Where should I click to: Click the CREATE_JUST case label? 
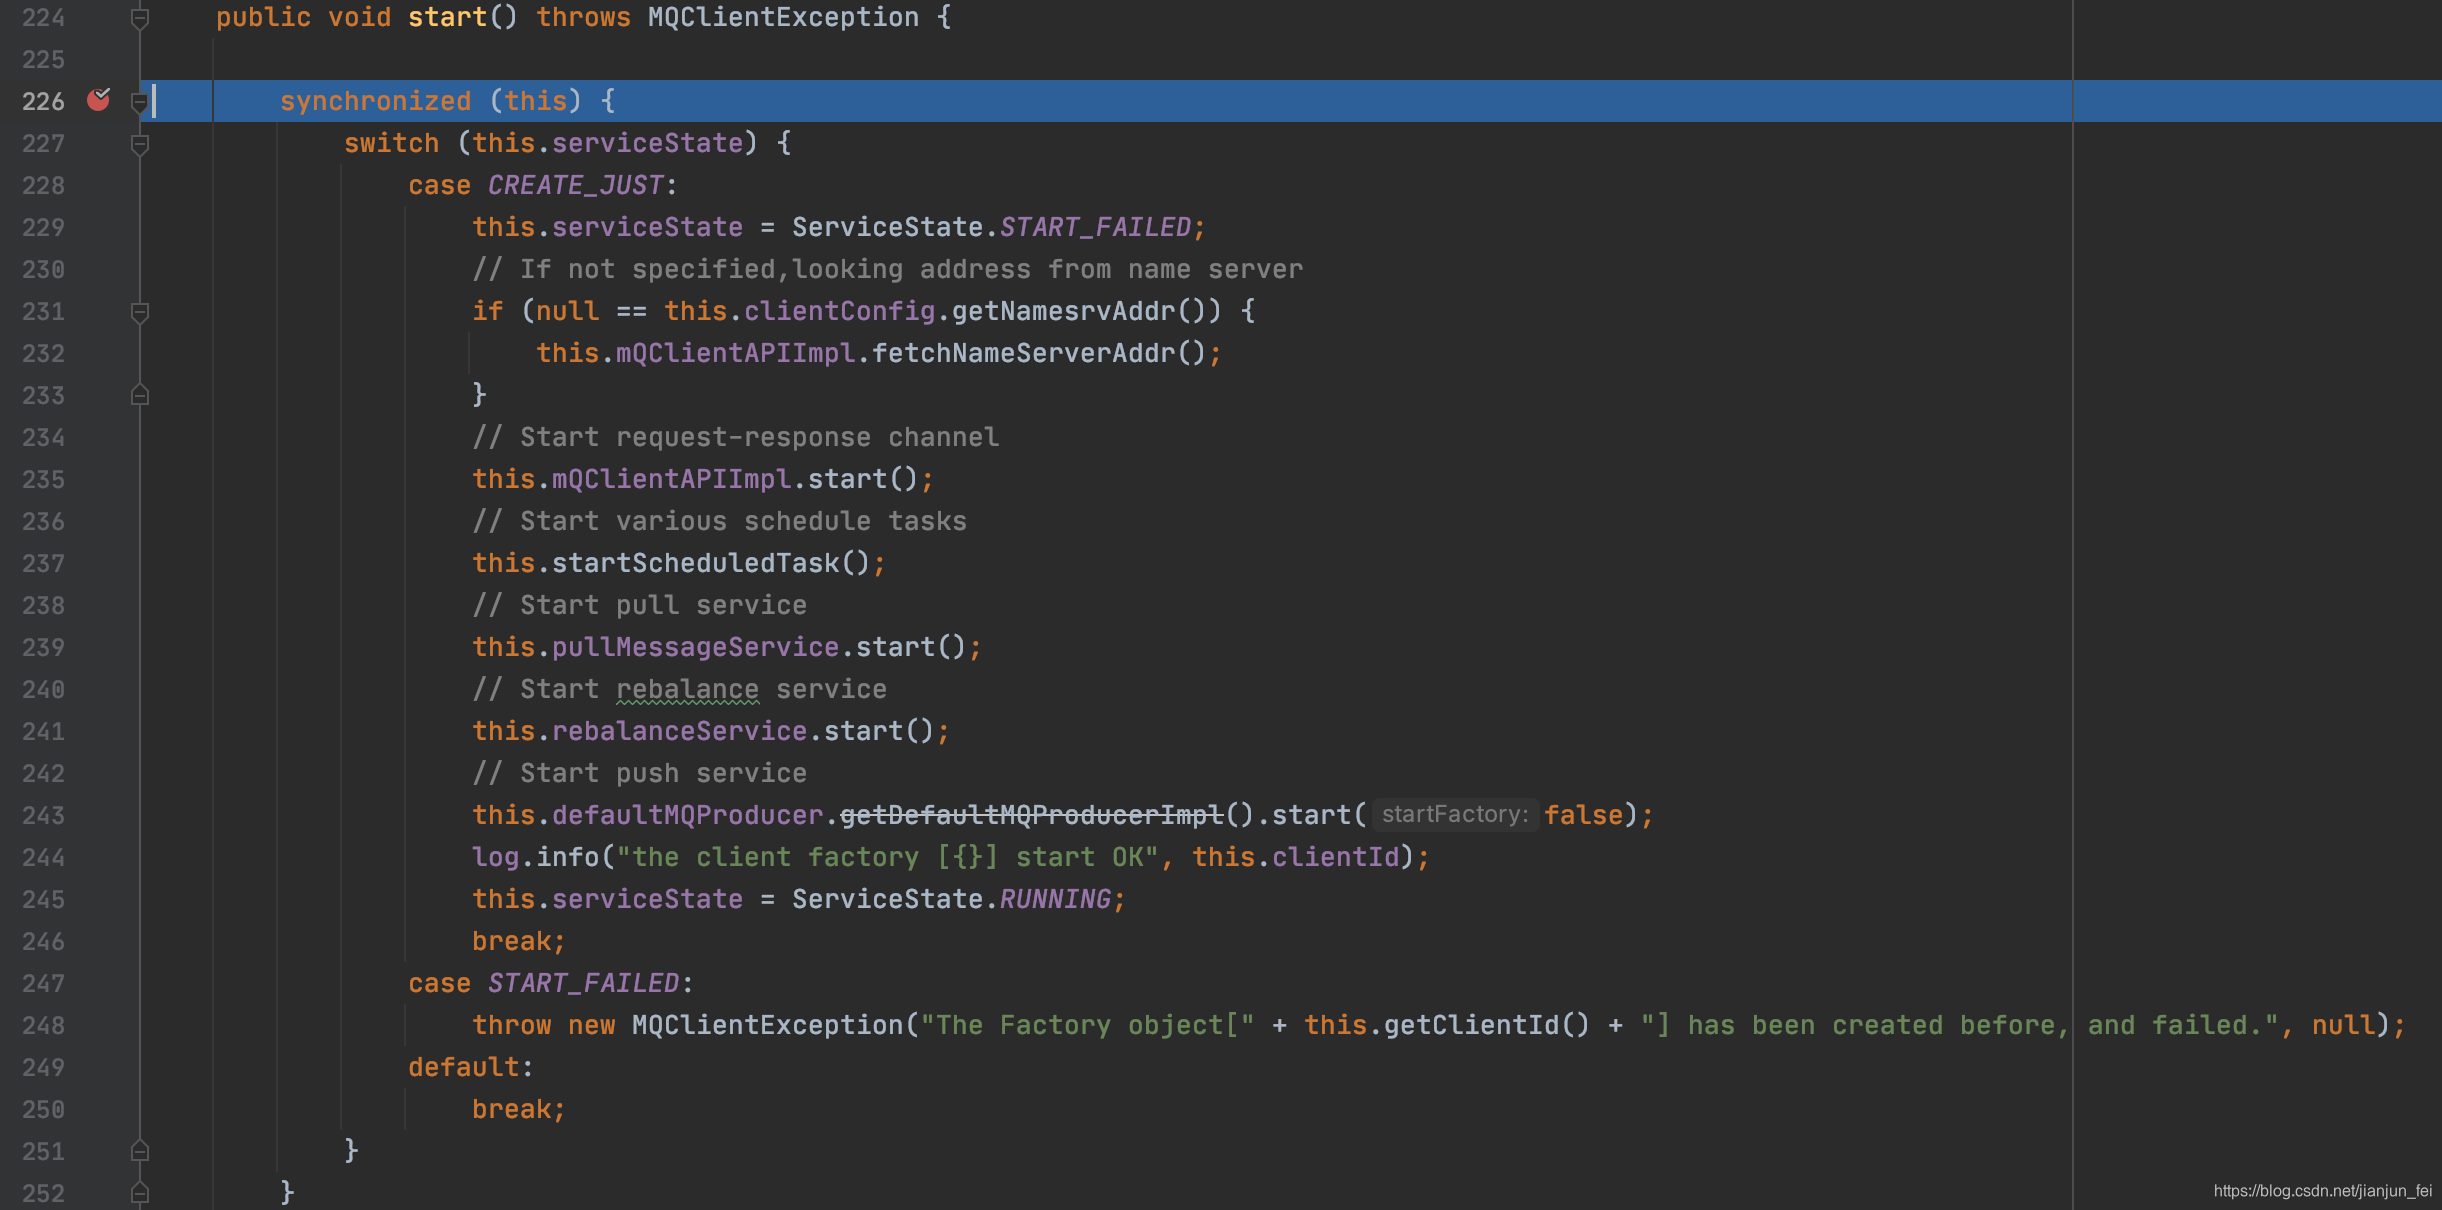pyautogui.click(x=575, y=185)
